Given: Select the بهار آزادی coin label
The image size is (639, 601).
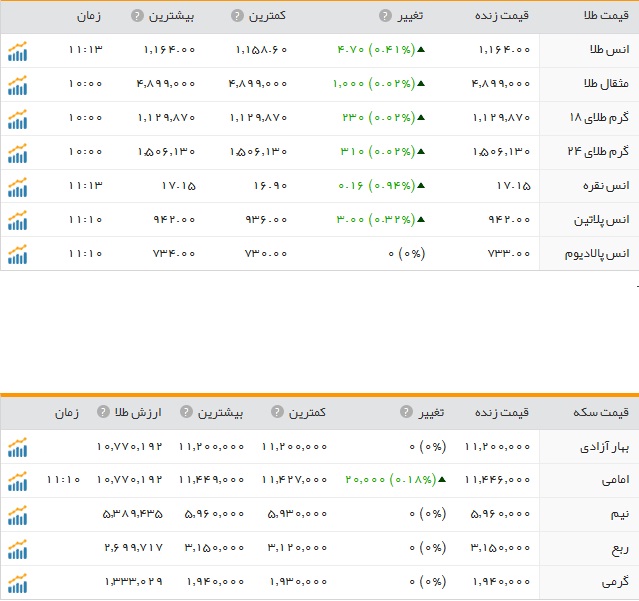Looking at the screenshot, I should (x=604, y=447).
